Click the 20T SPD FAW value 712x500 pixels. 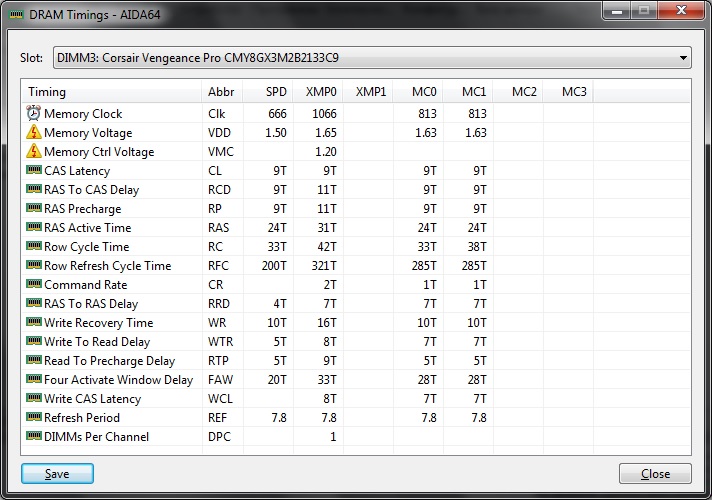click(x=277, y=380)
